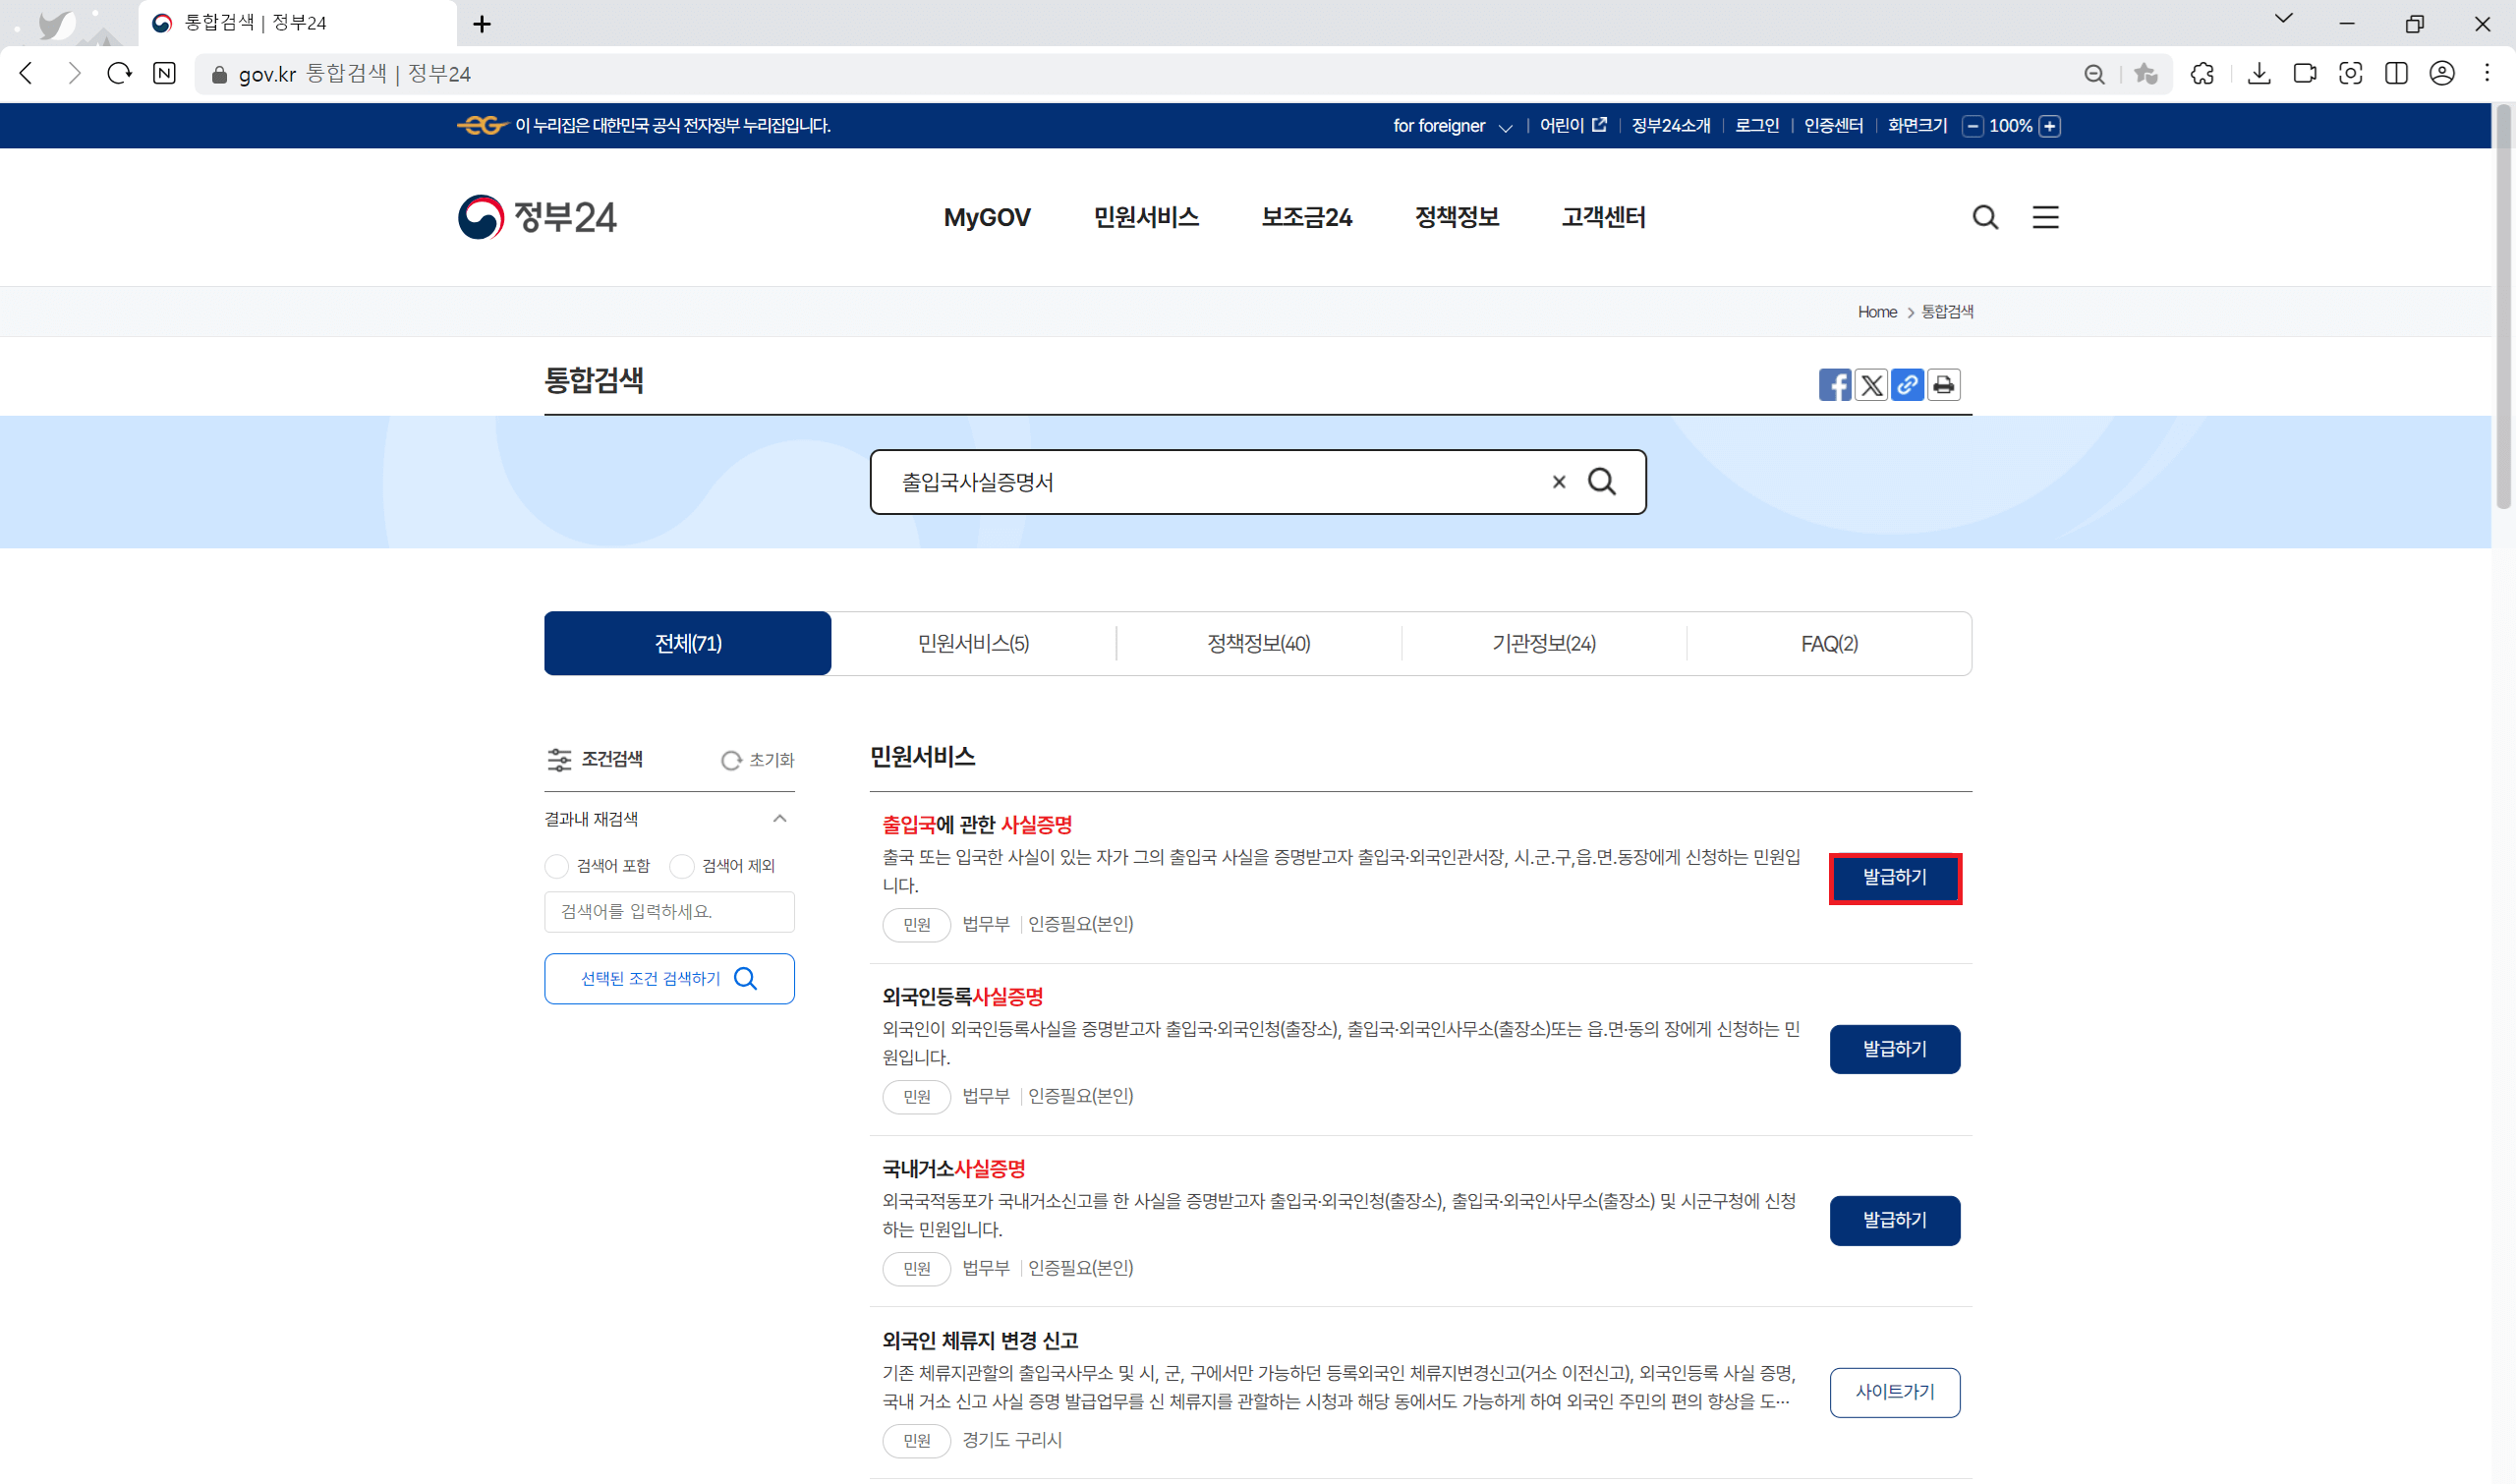This screenshot has width=2516, height=1484.
Task: Click 사이트가기 for 외국인 체류지 변경 신고
Action: tap(1894, 1392)
